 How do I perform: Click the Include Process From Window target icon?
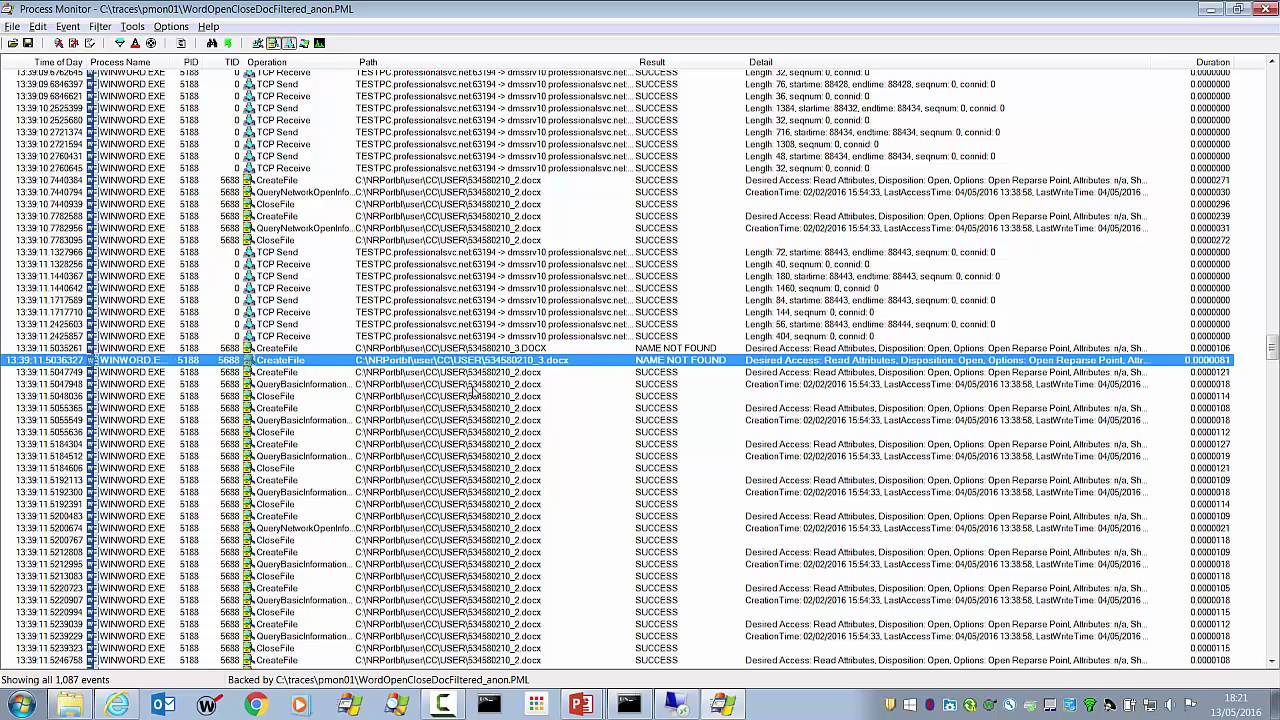click(x=151, y=43)
